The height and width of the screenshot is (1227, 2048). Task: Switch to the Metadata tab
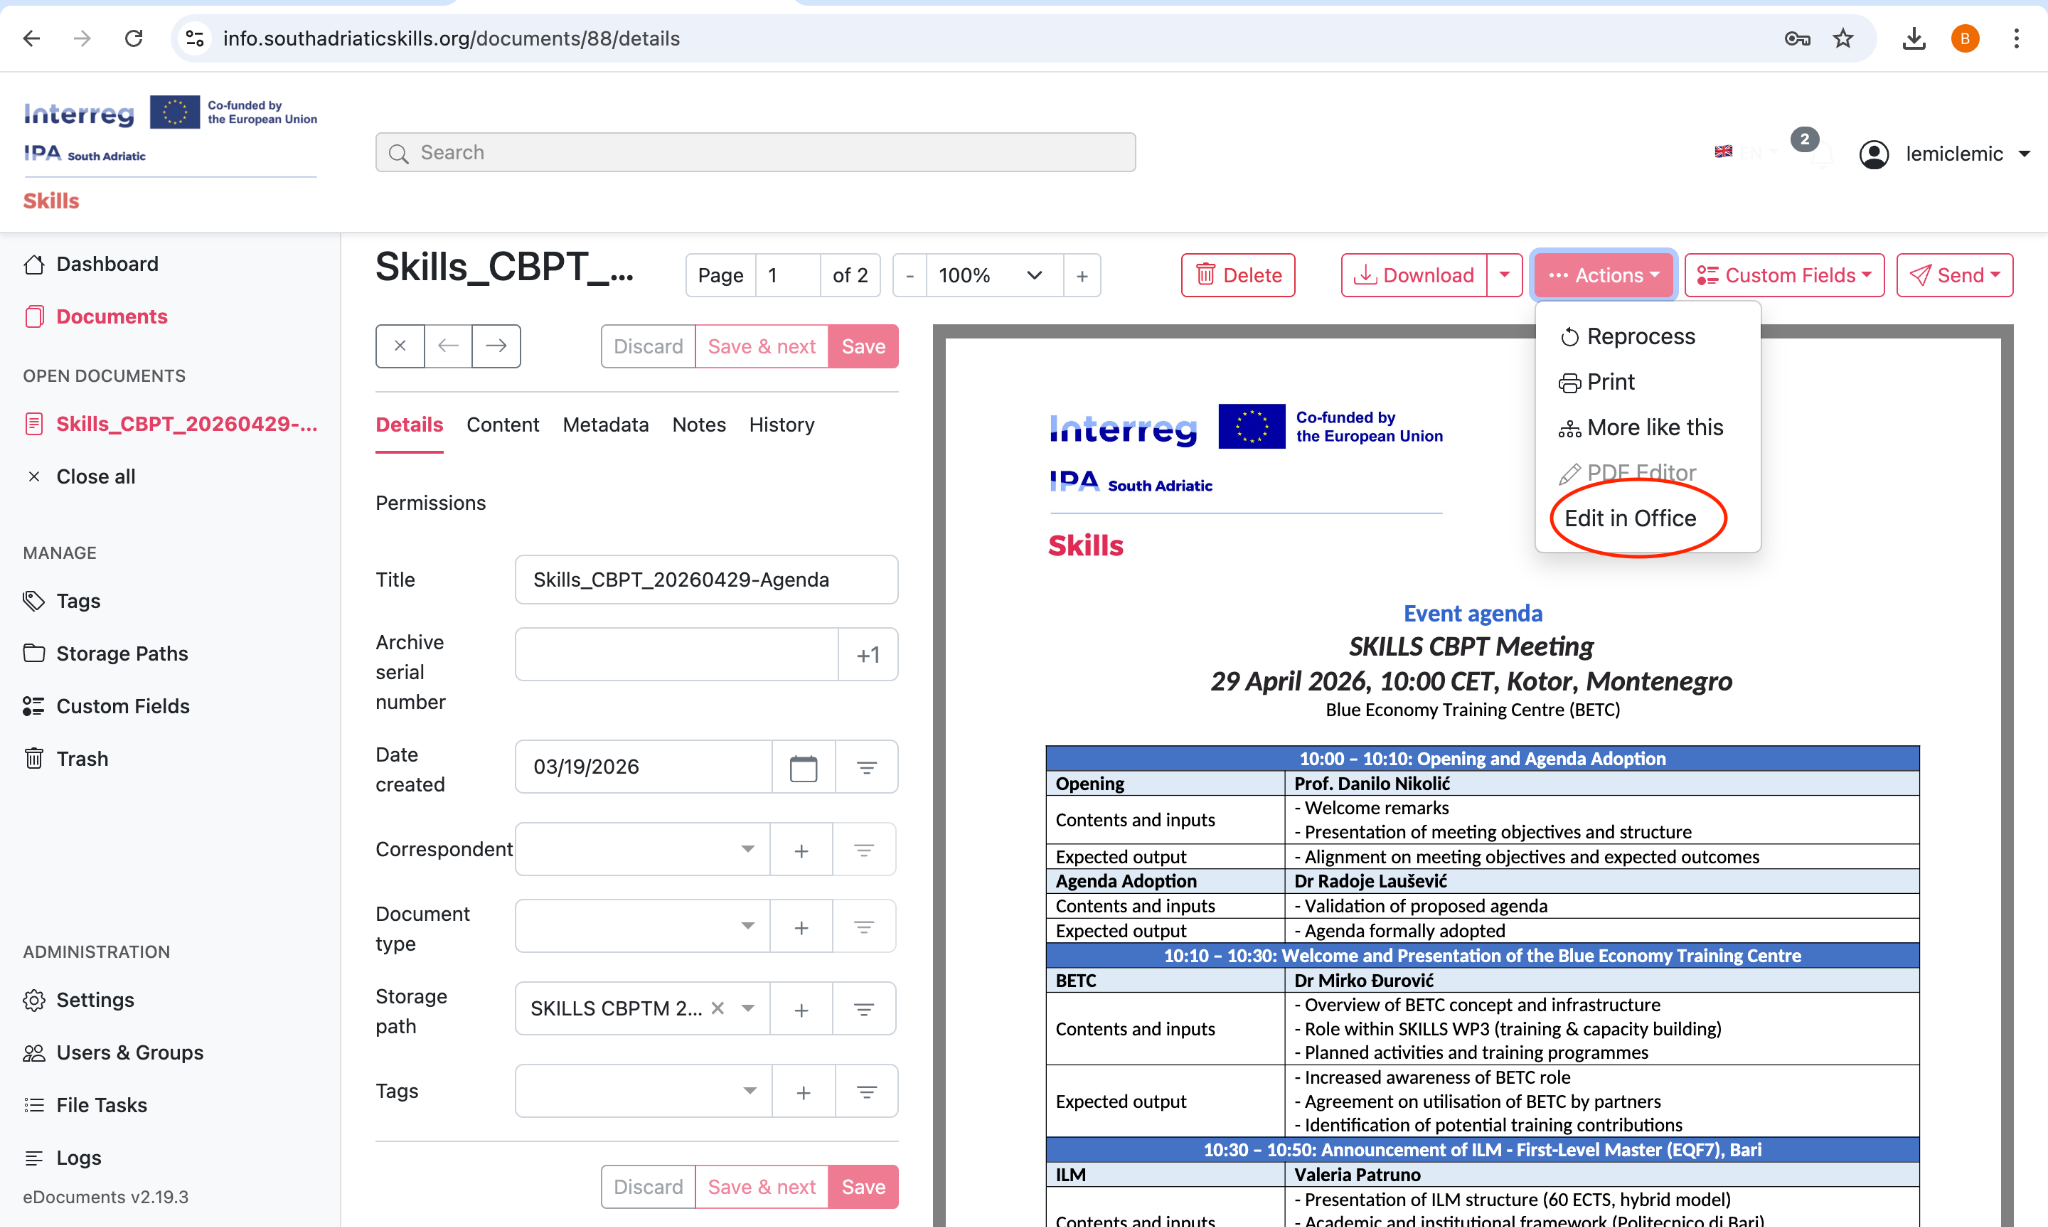pyautogui.click(x=605, y=425)
